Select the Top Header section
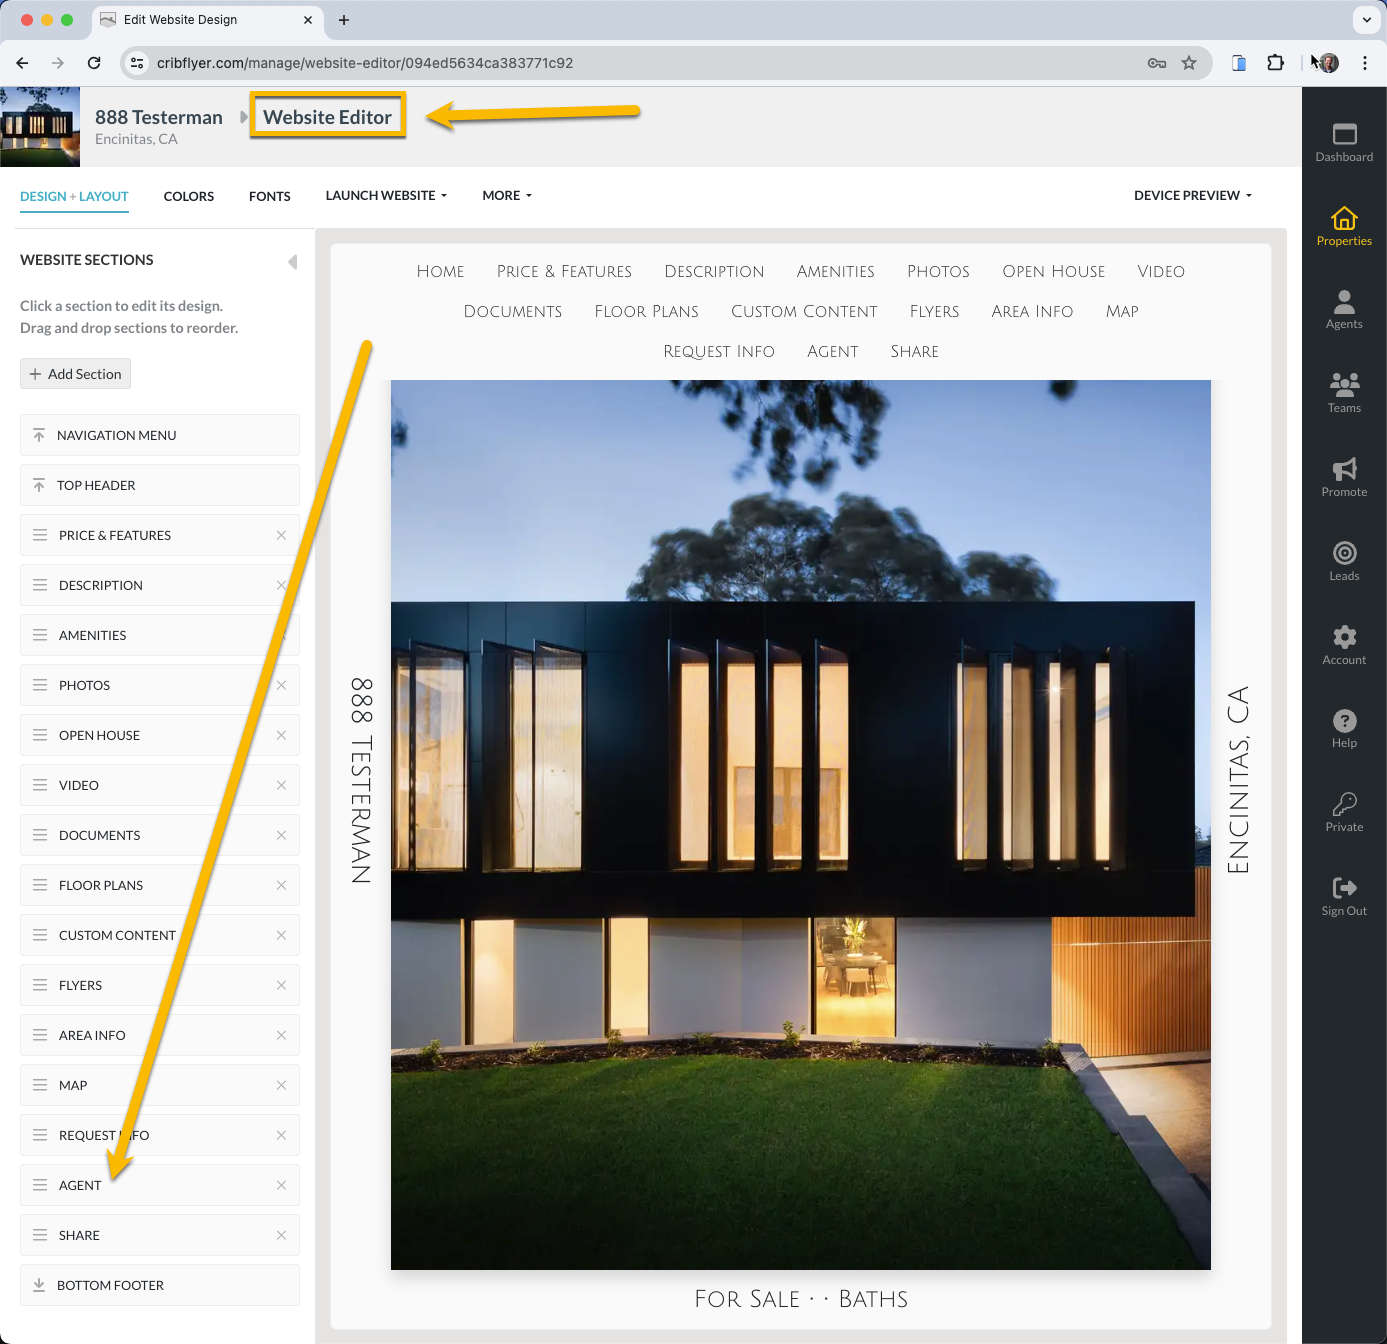Image resolution: width=1387 pixels, height=1344 pixels. point(160,485)
